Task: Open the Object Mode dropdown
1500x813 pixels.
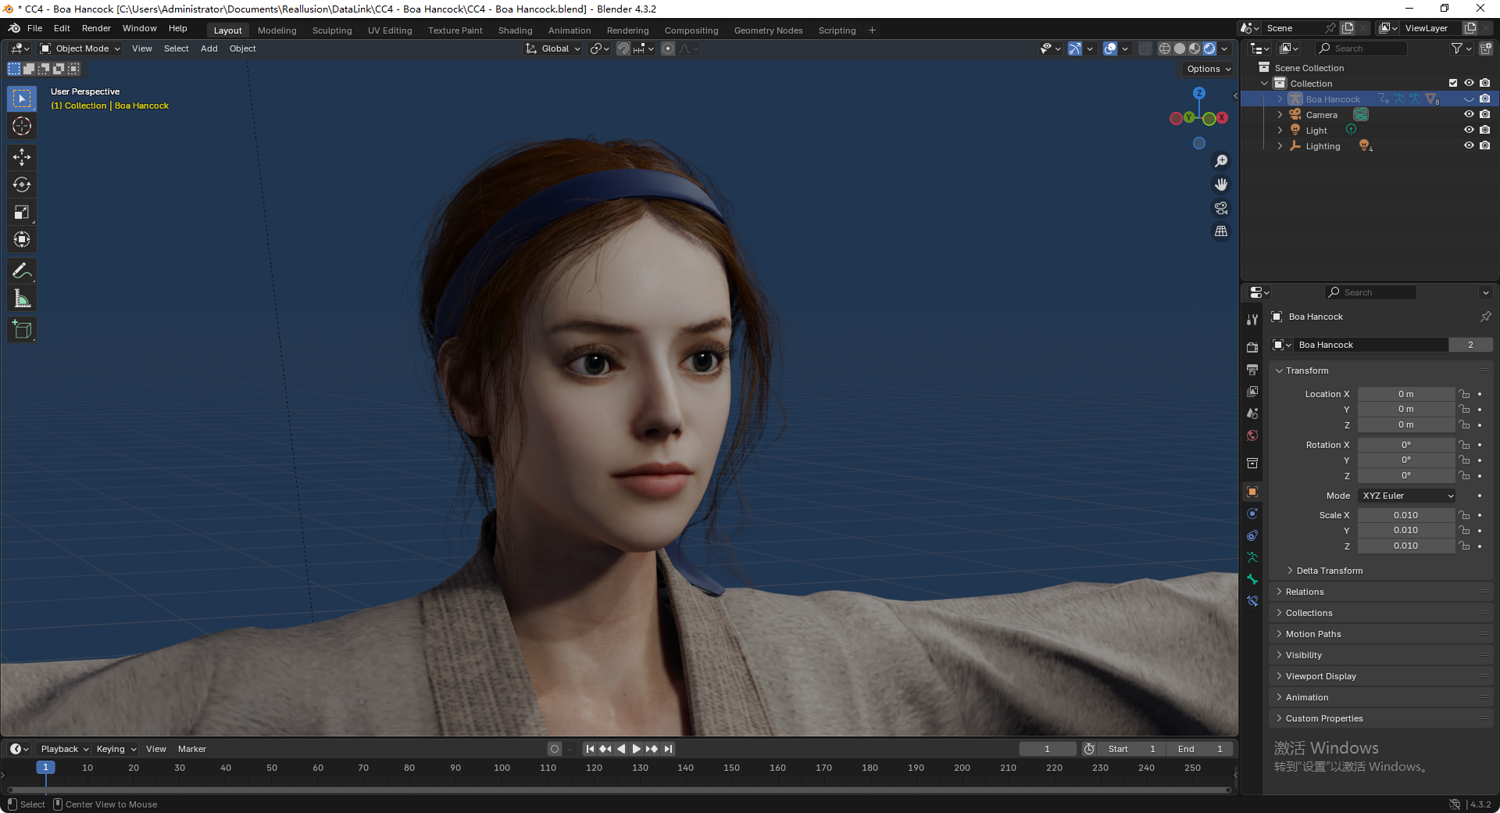Action: coord(80,48)
